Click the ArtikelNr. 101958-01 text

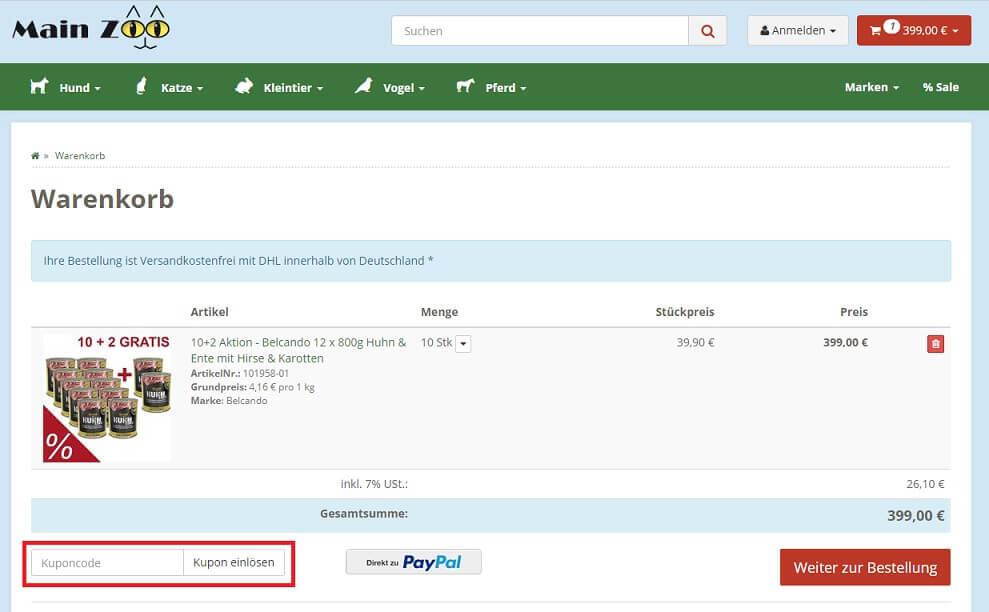240,374
